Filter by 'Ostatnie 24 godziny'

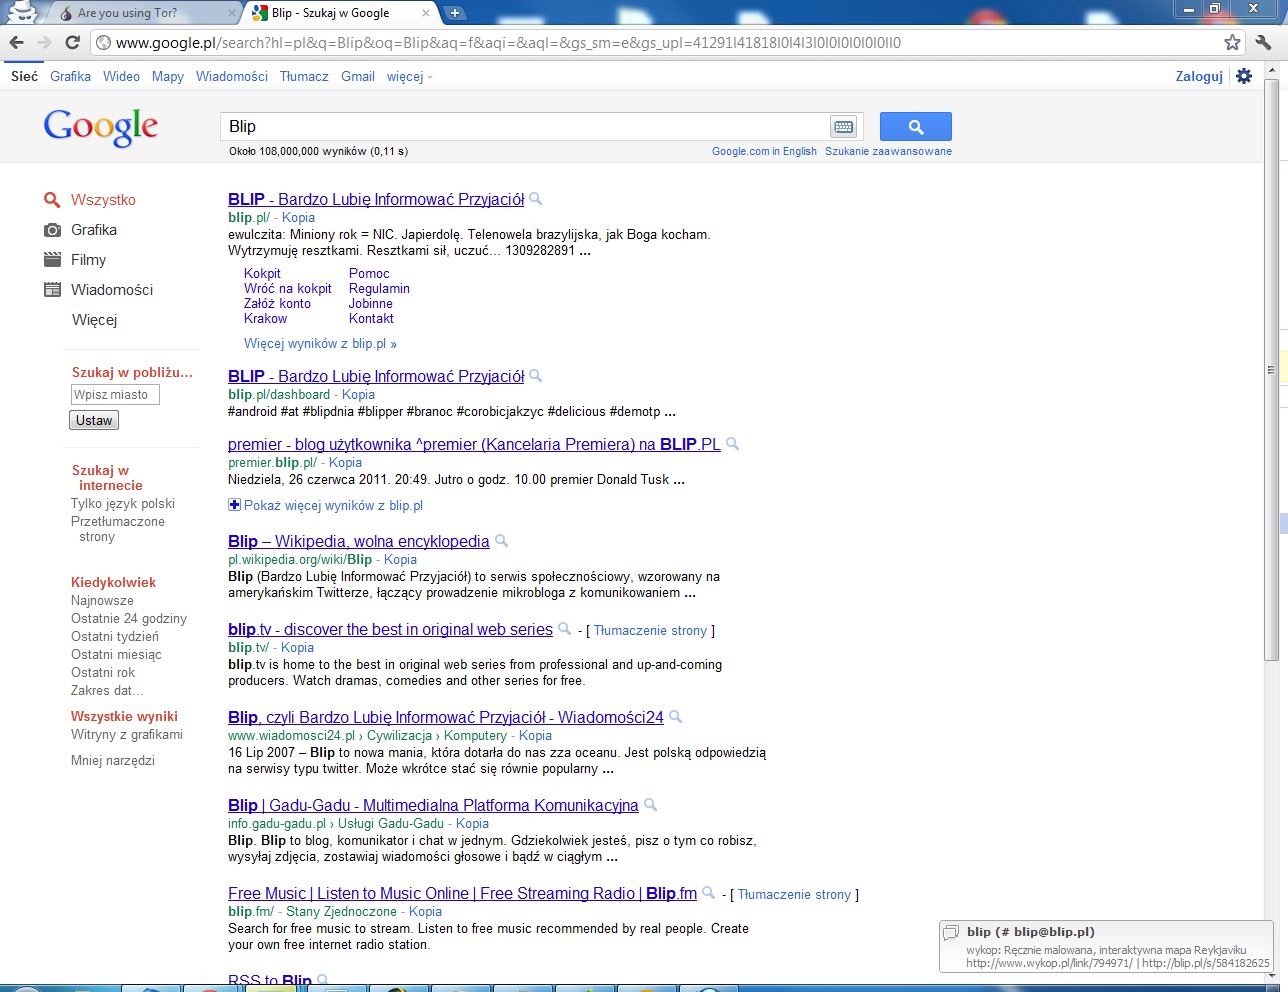pyautogui.click(x=129, y=618)
